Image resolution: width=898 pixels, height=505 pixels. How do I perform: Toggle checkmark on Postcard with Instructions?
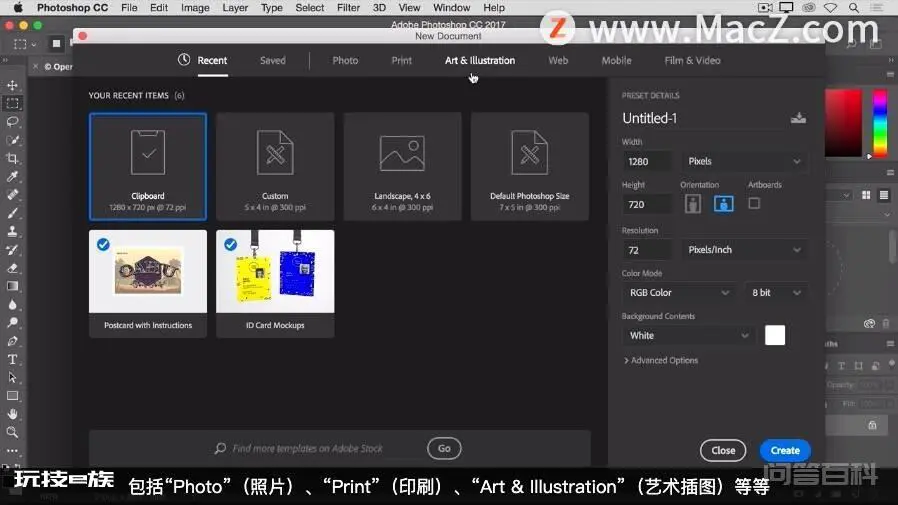click(103, 244)
